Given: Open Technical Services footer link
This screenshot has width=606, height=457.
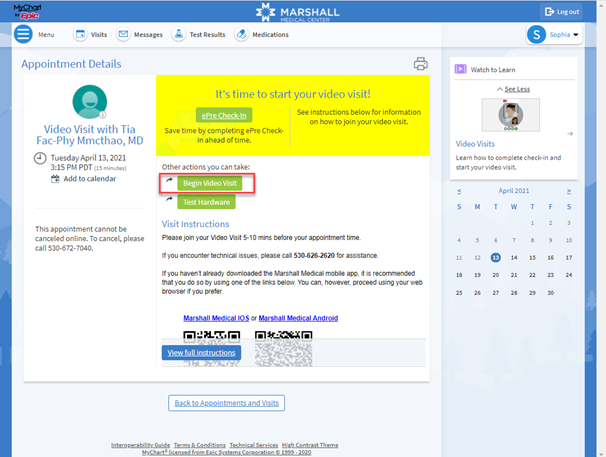Looking at the screenshot, I should pos(254,445).
